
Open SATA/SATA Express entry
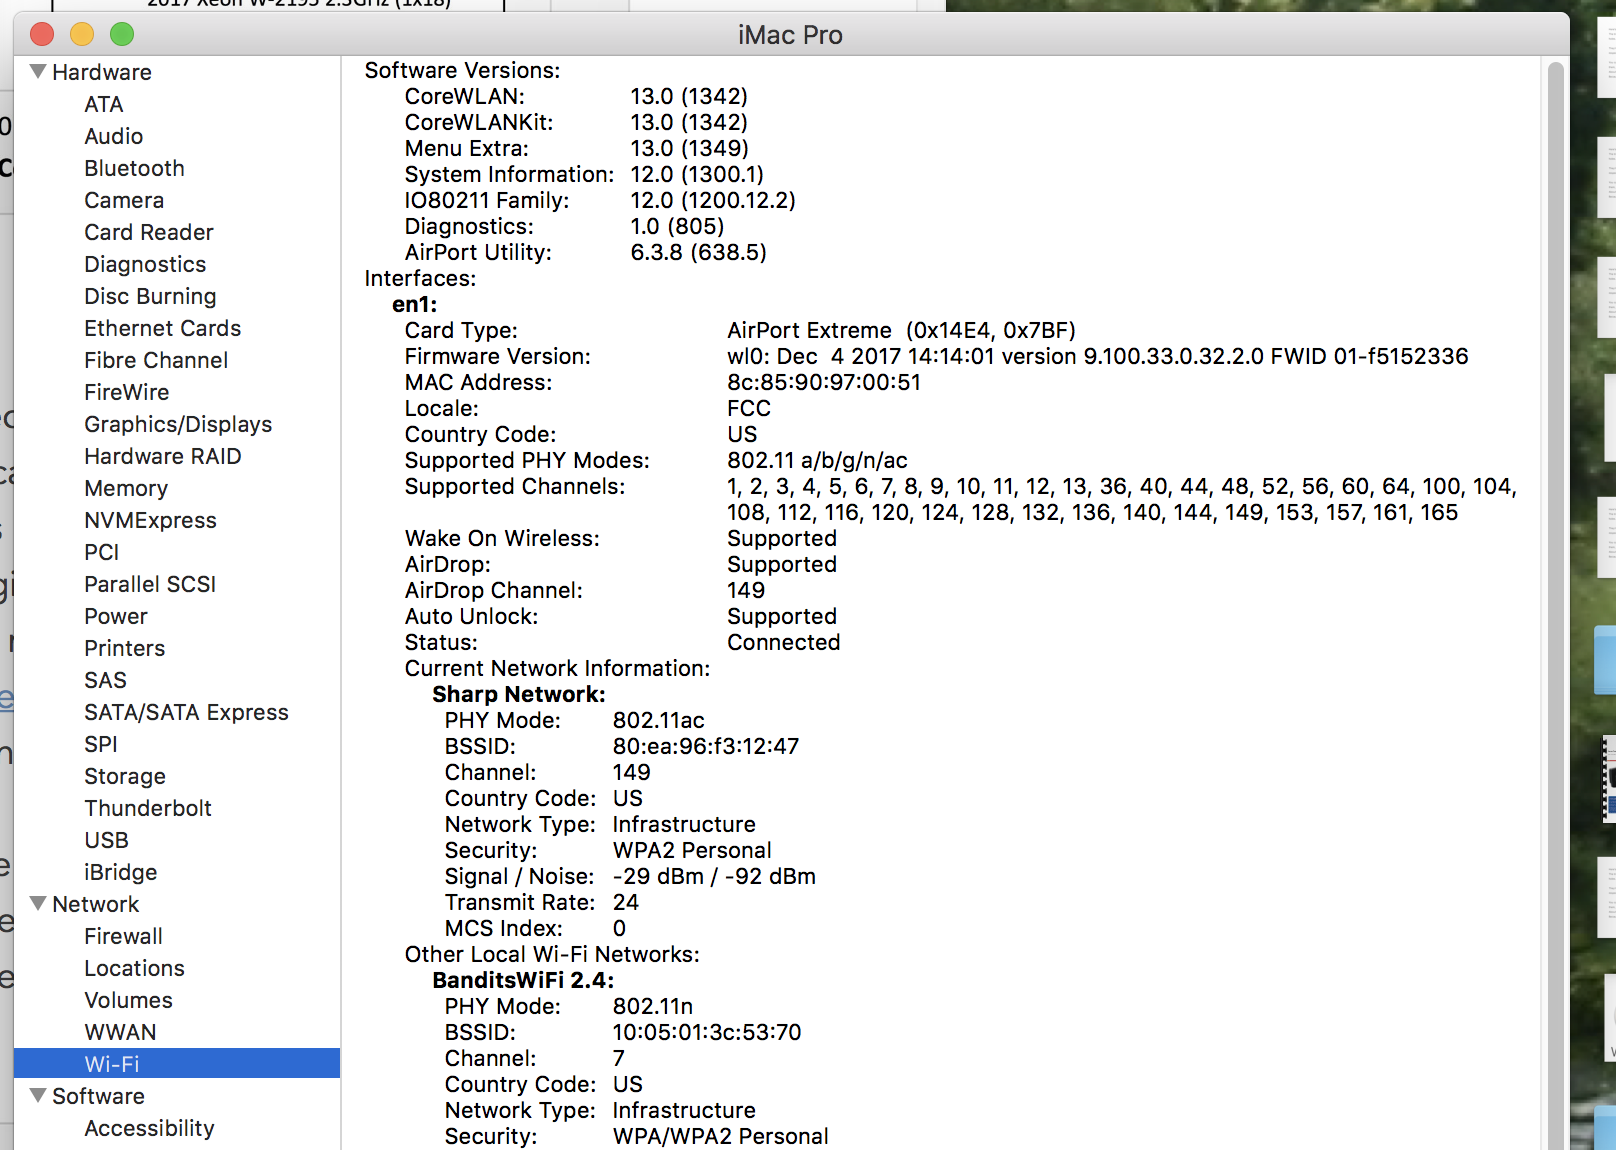click(x=186, y=712)
